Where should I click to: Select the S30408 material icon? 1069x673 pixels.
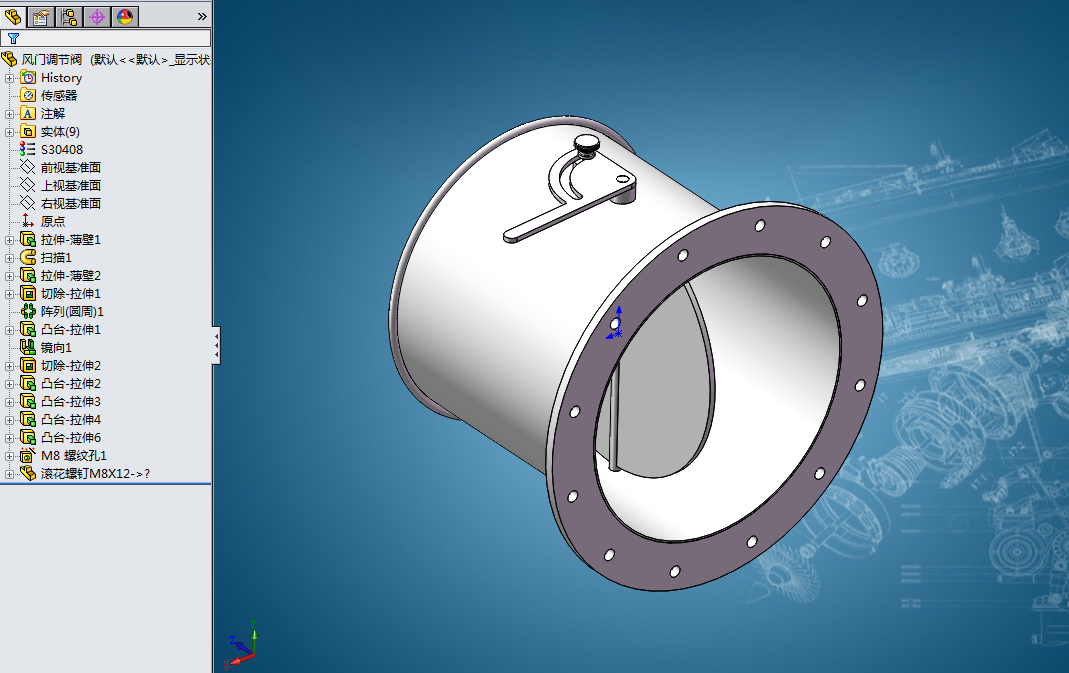coord(28,149)
